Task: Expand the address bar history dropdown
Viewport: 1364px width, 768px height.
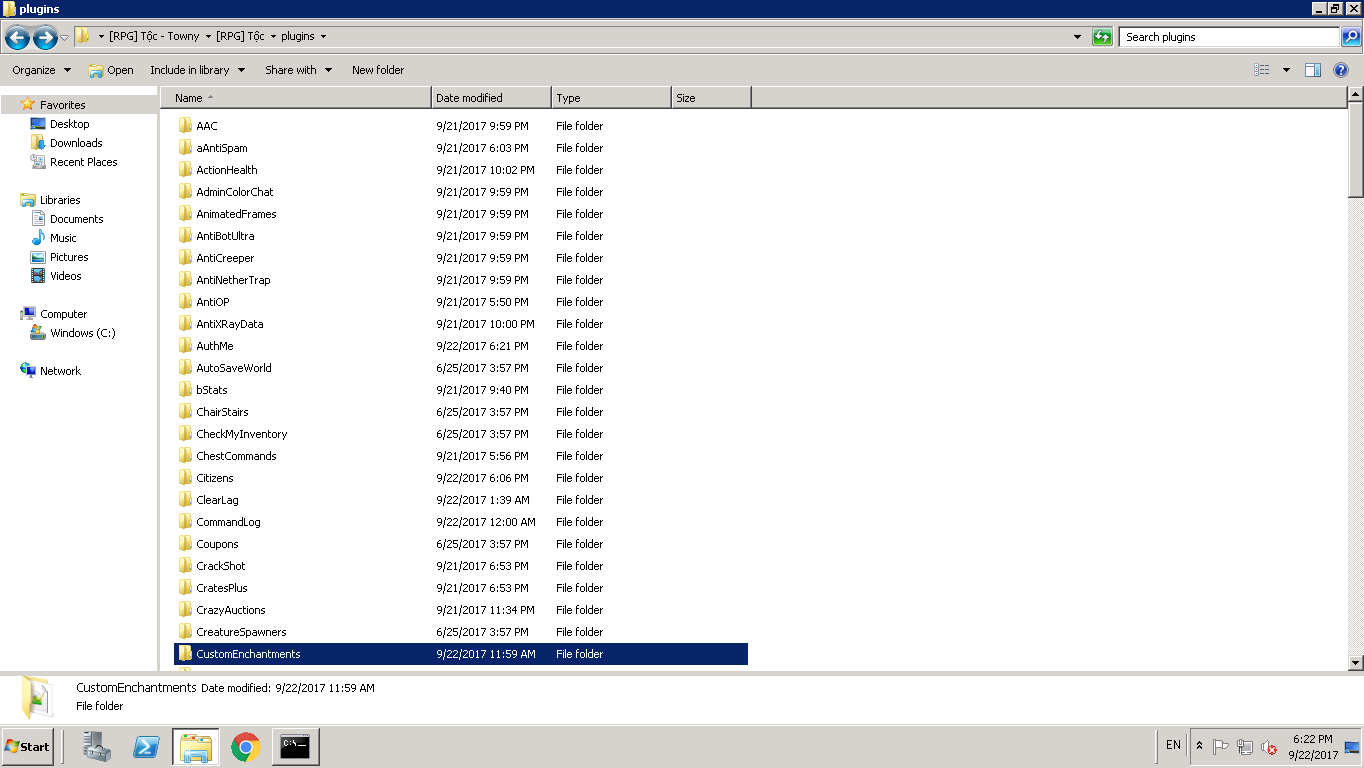Action: click(1077, 37)
